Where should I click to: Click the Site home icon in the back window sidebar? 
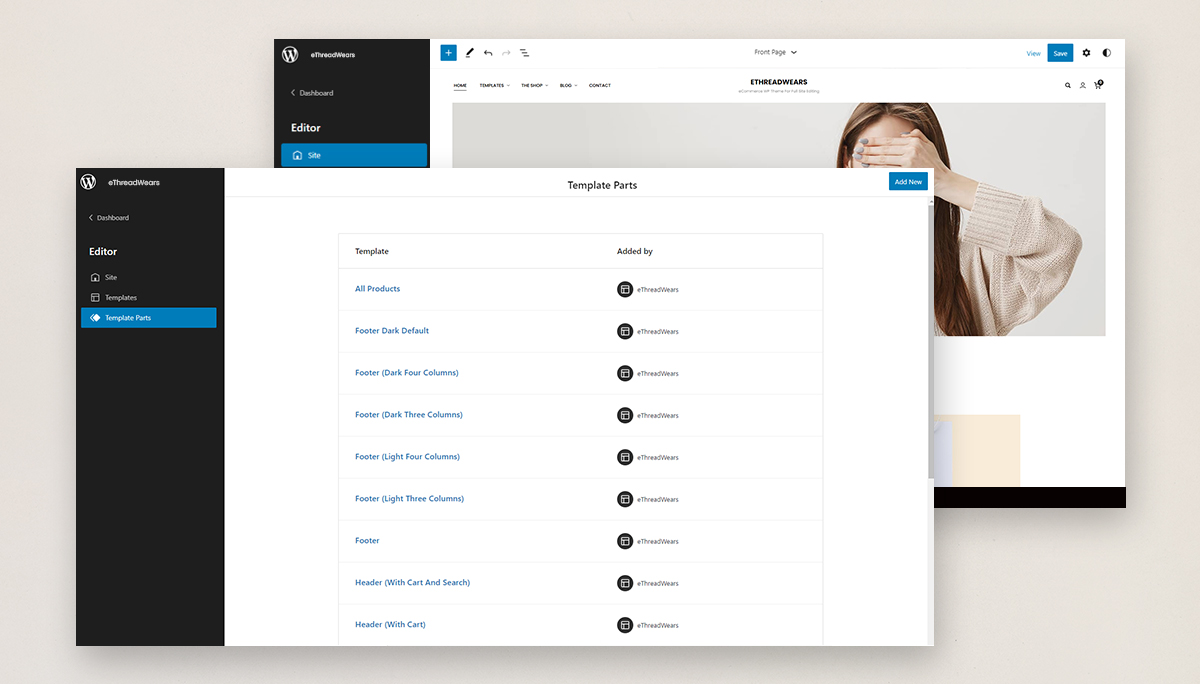coord(297,155)
